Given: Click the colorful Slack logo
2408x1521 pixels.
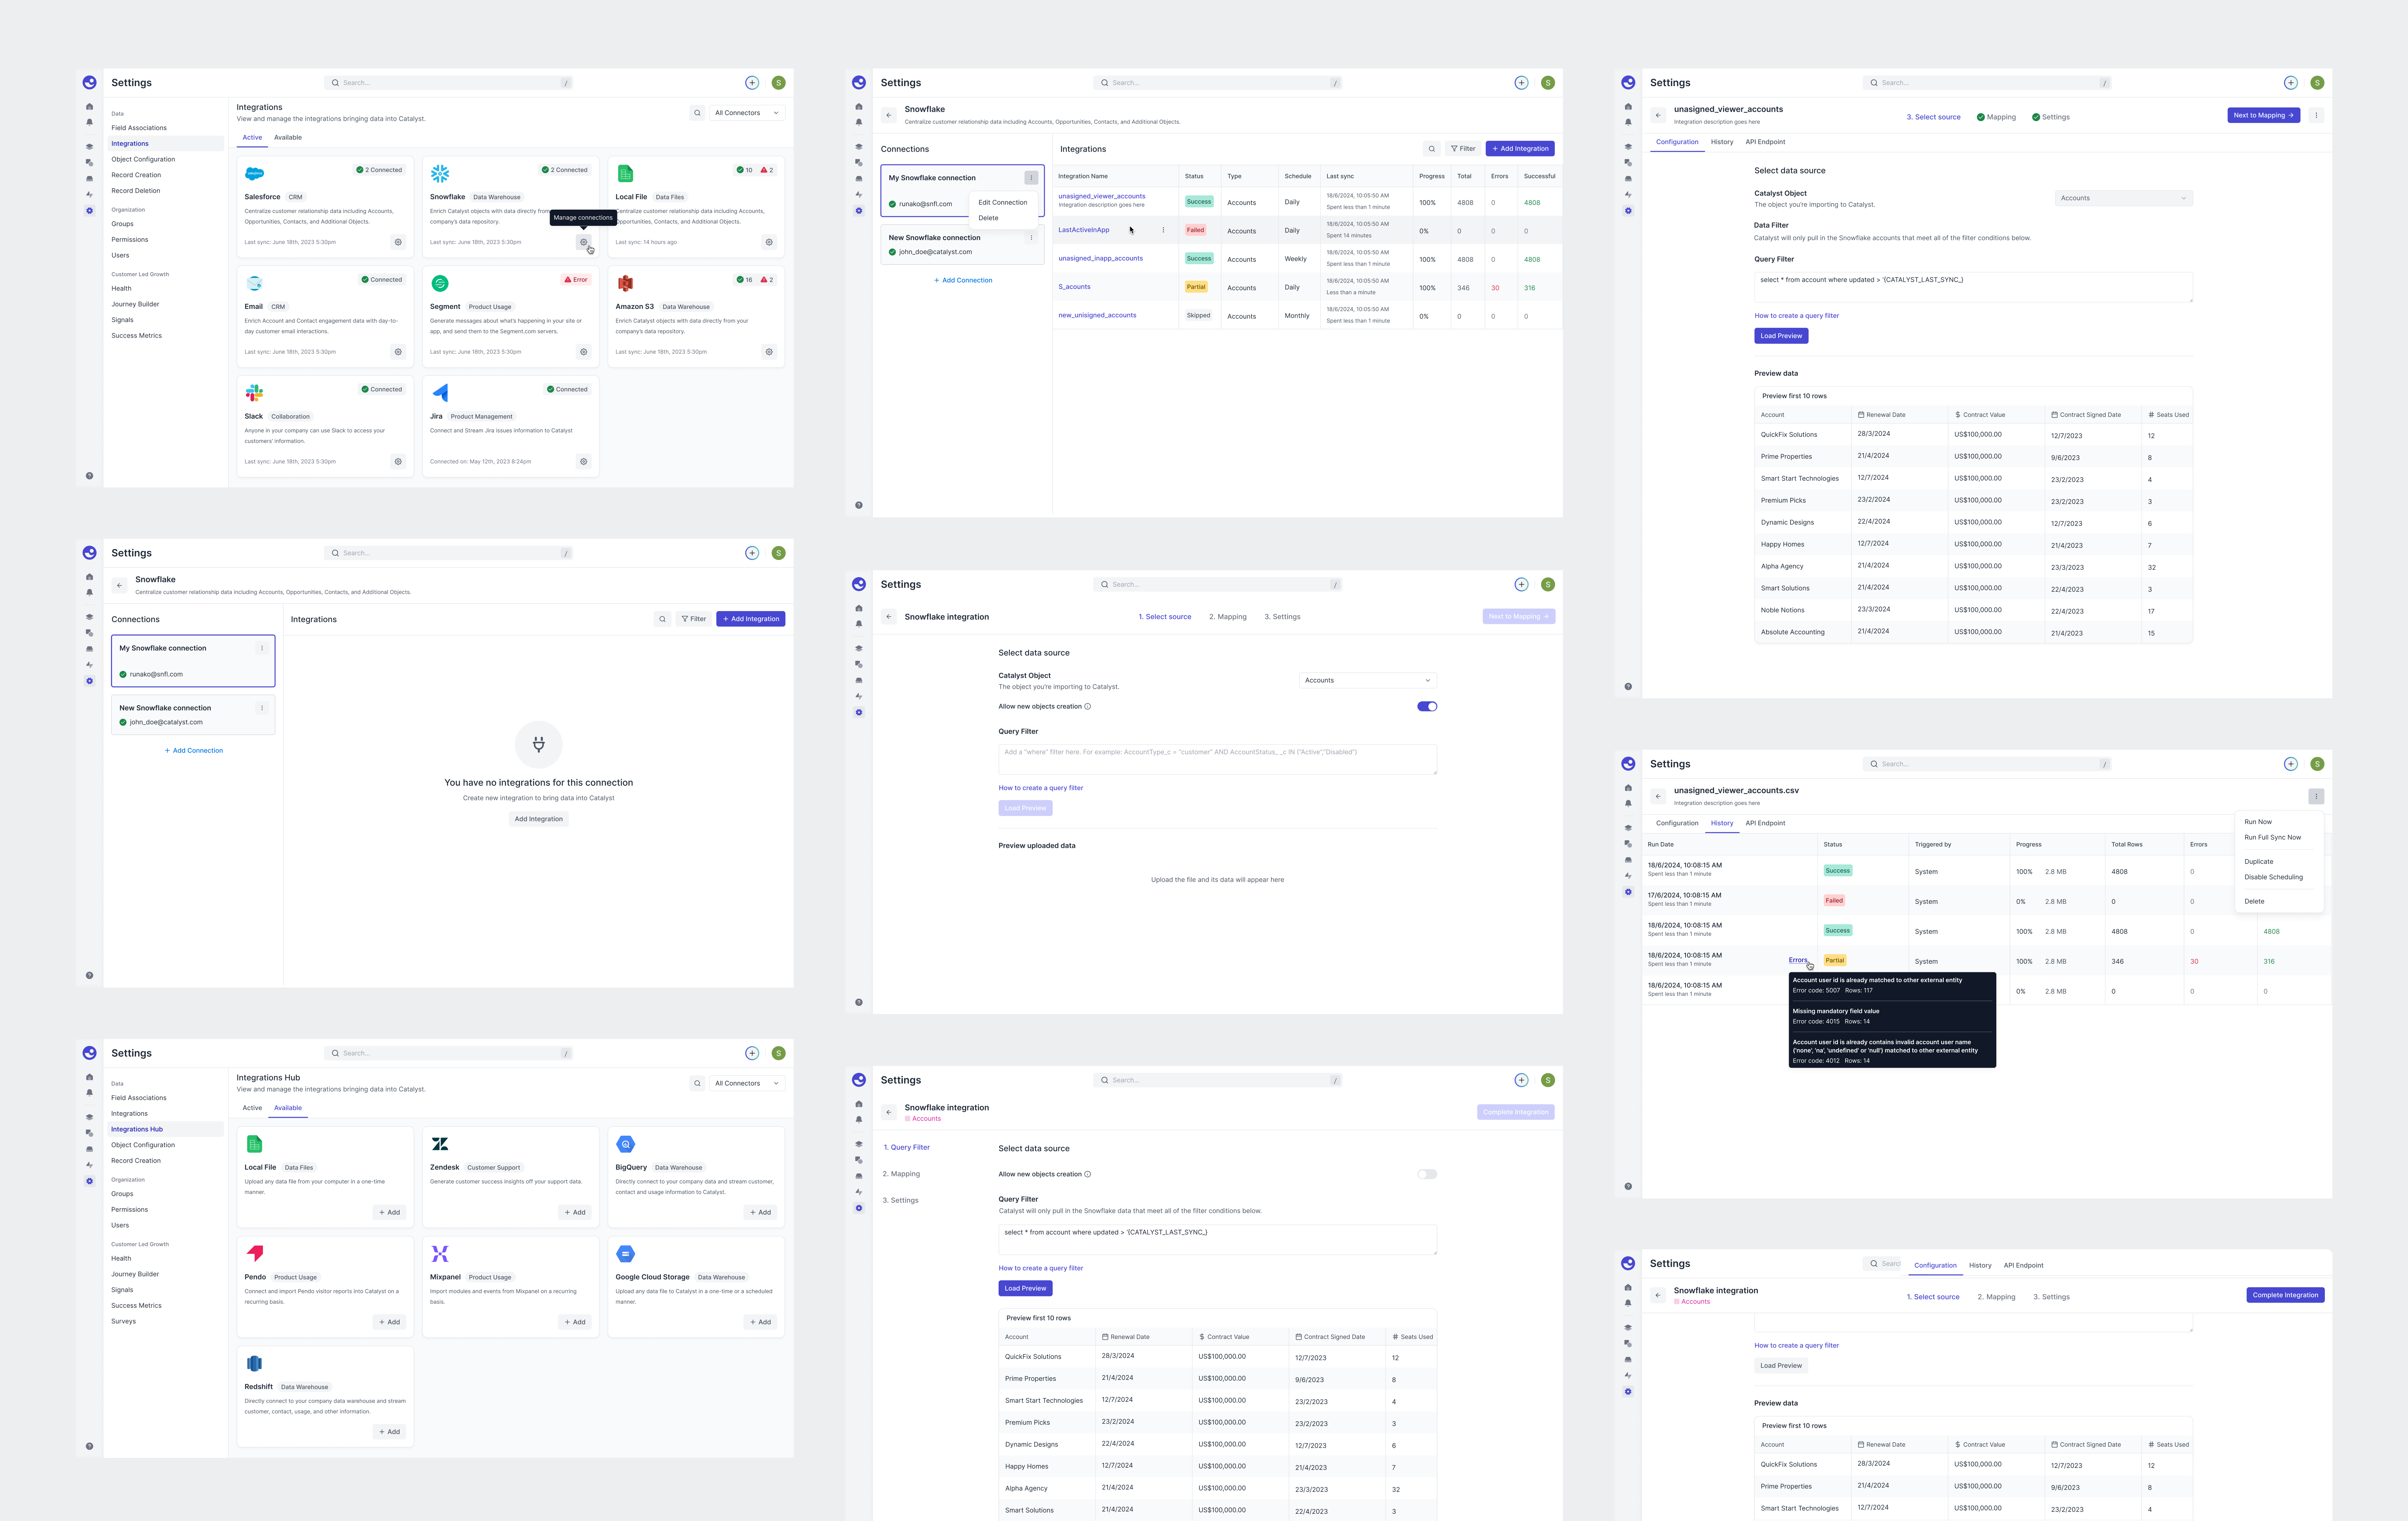Looking at the screenshot, I should pos(254,393).
